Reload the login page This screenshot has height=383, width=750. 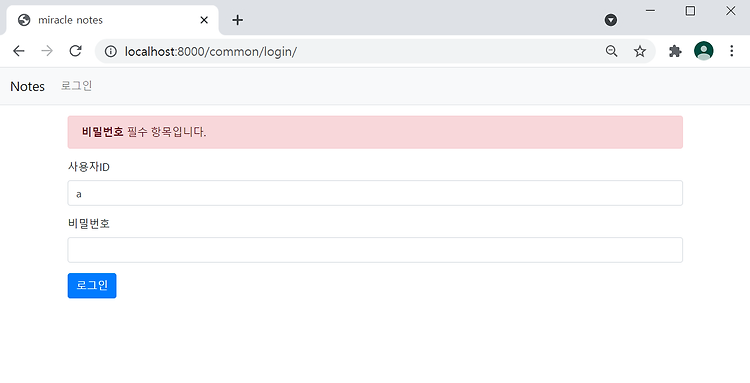pyautogui.click(x=76, y=51)
